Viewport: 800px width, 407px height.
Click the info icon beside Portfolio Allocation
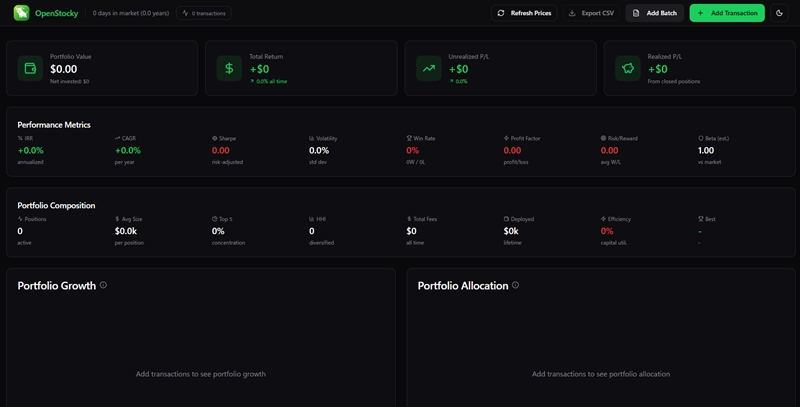click(516, 285)
